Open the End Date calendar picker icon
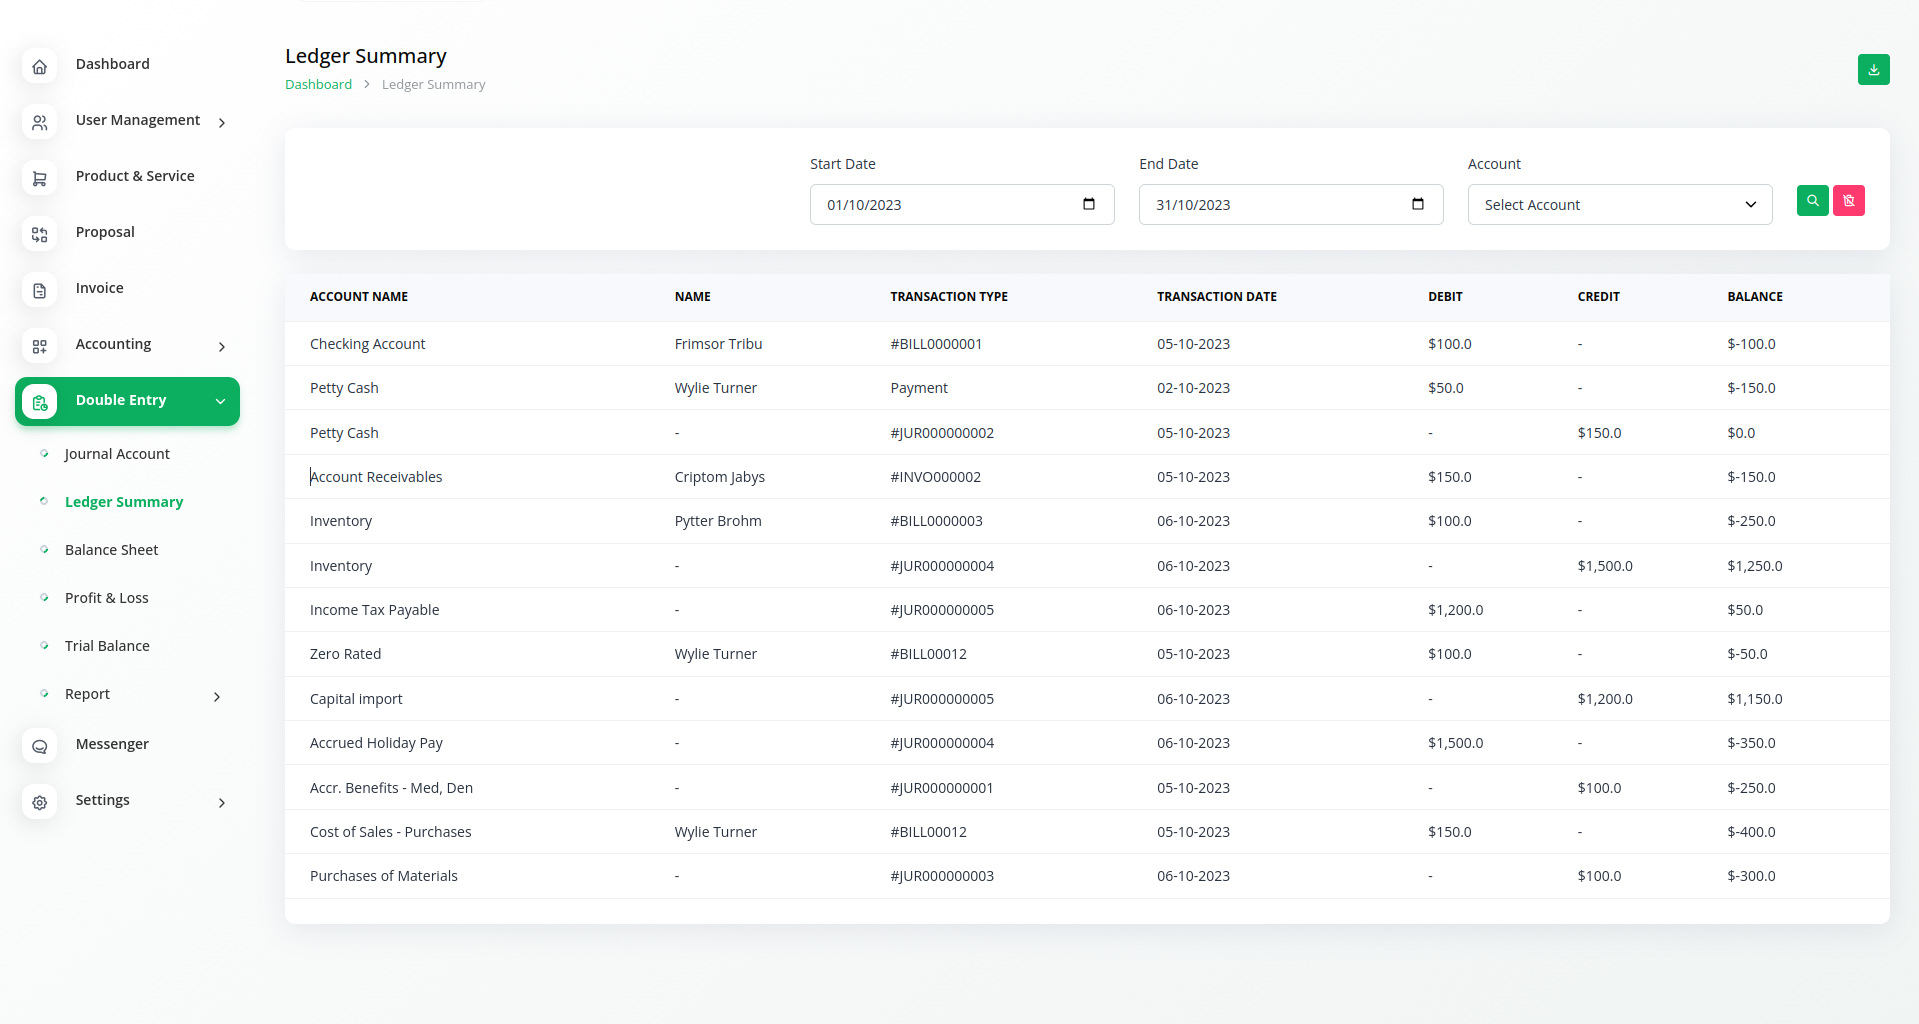1919x1024 pixels. coord(1417,205)
